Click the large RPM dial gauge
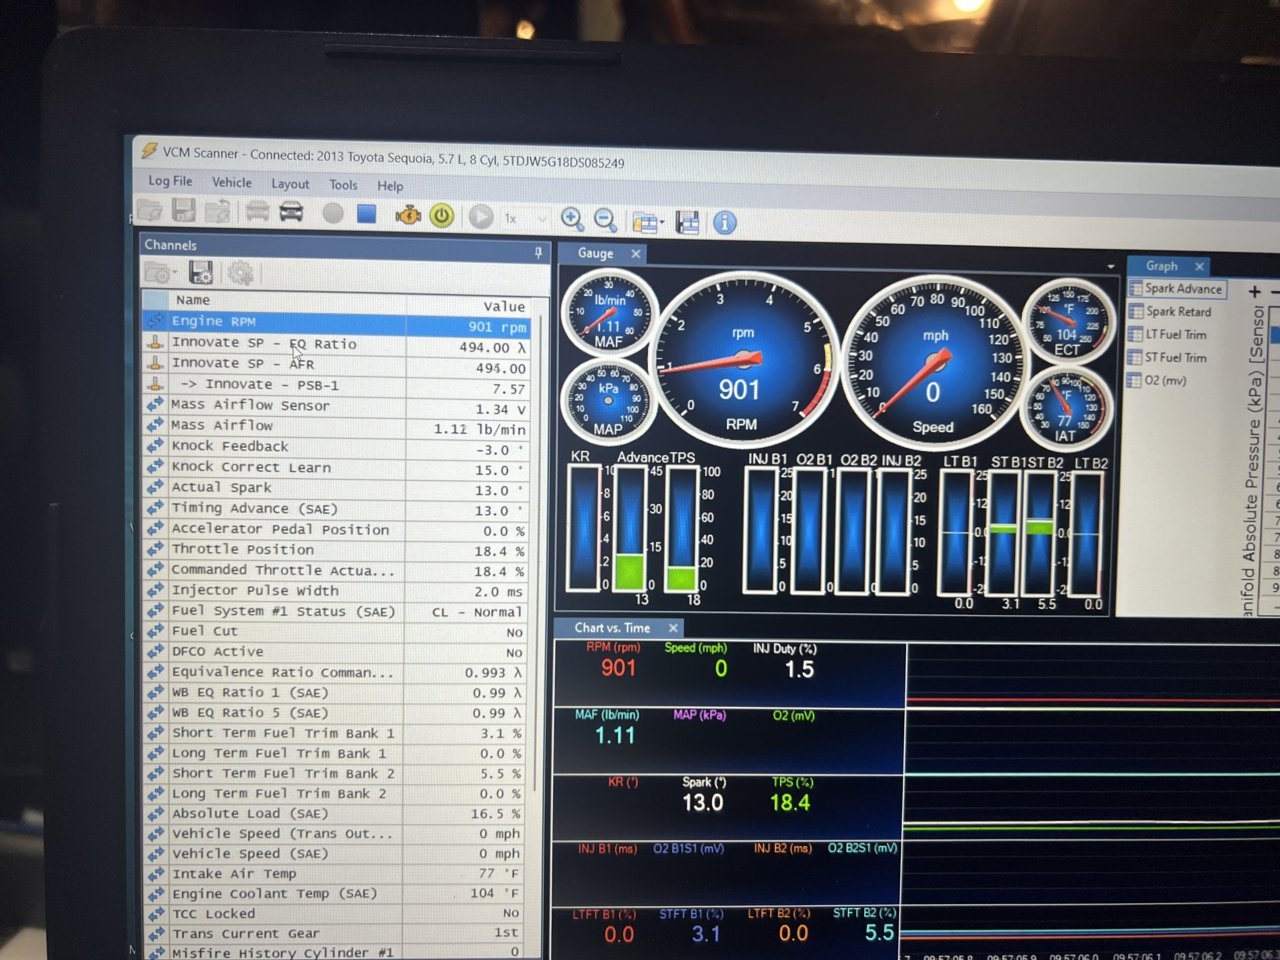Screen dimensions: 1280x960 tap(742, 361)
